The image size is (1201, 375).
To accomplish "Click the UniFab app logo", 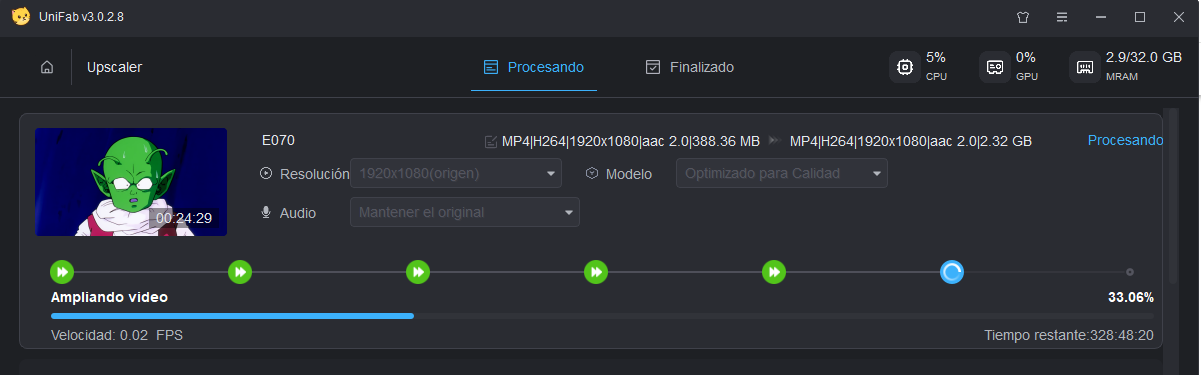I will [20, 17].
